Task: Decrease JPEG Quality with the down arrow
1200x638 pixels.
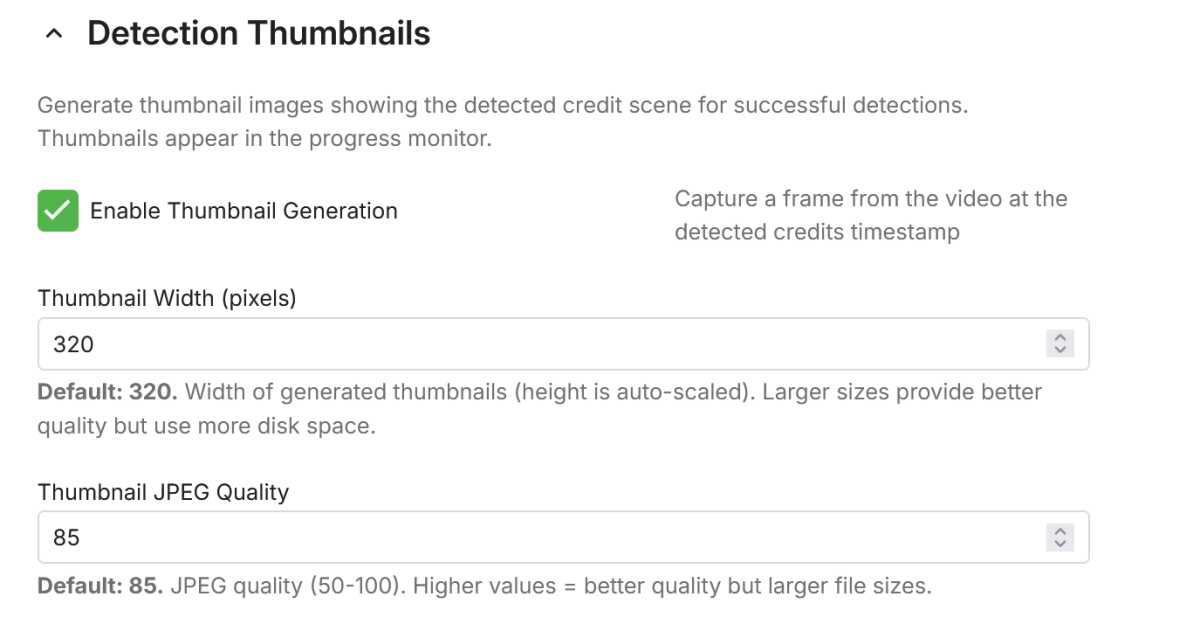Action: click(1059, 544)
